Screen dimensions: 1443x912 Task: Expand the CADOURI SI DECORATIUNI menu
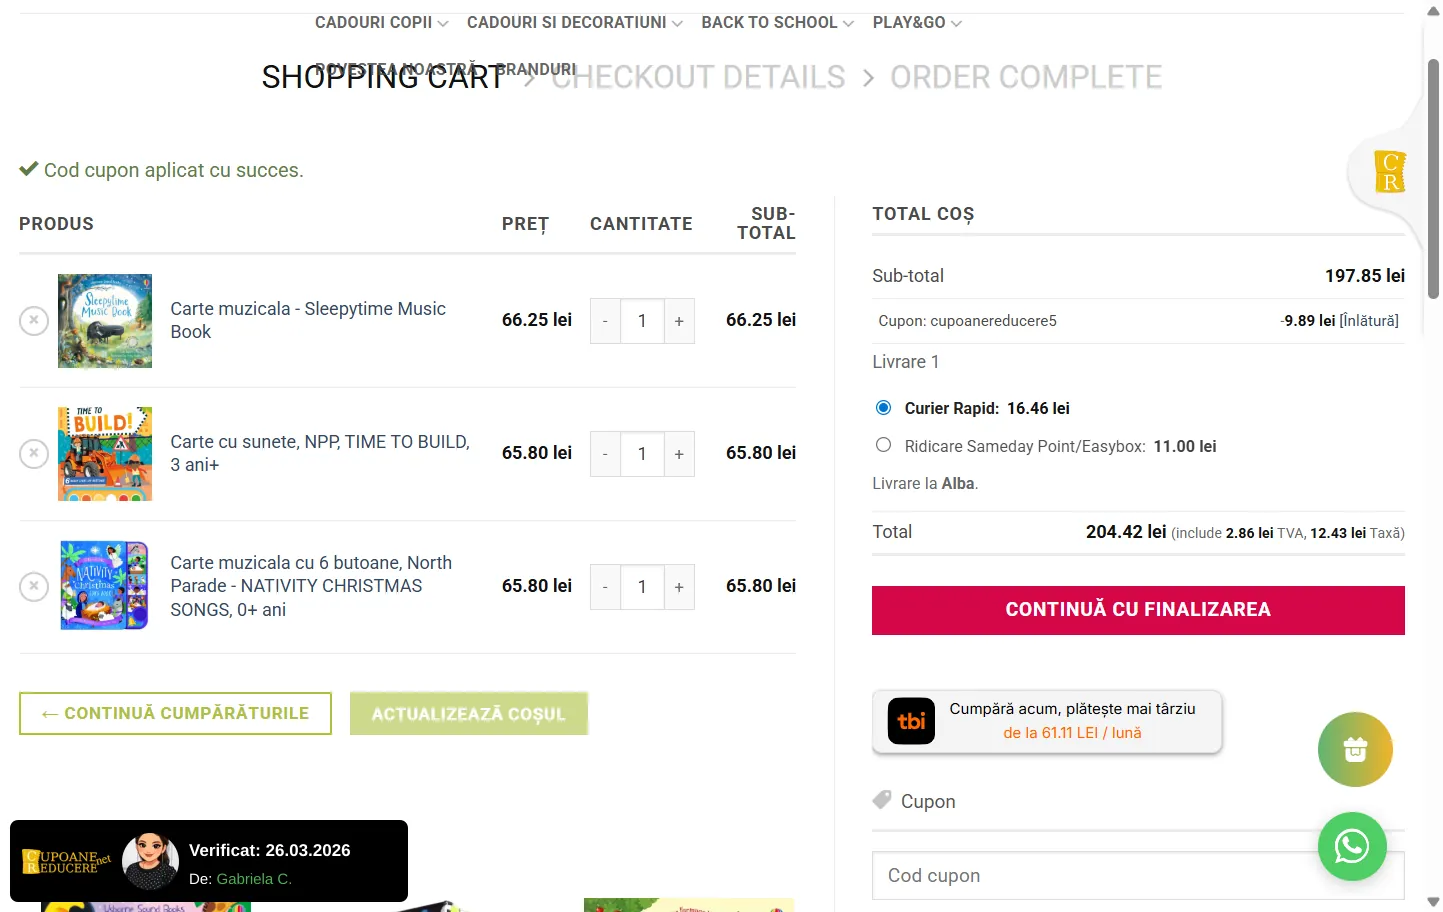pos(574,23)
